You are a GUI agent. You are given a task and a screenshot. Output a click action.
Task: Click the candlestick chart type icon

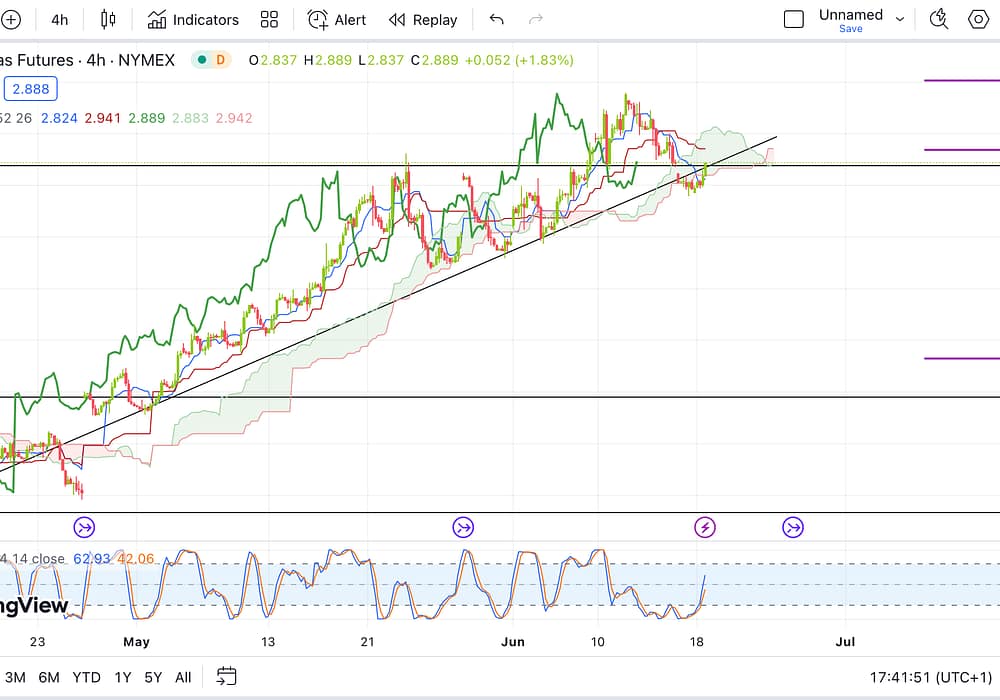coord(108,19)
